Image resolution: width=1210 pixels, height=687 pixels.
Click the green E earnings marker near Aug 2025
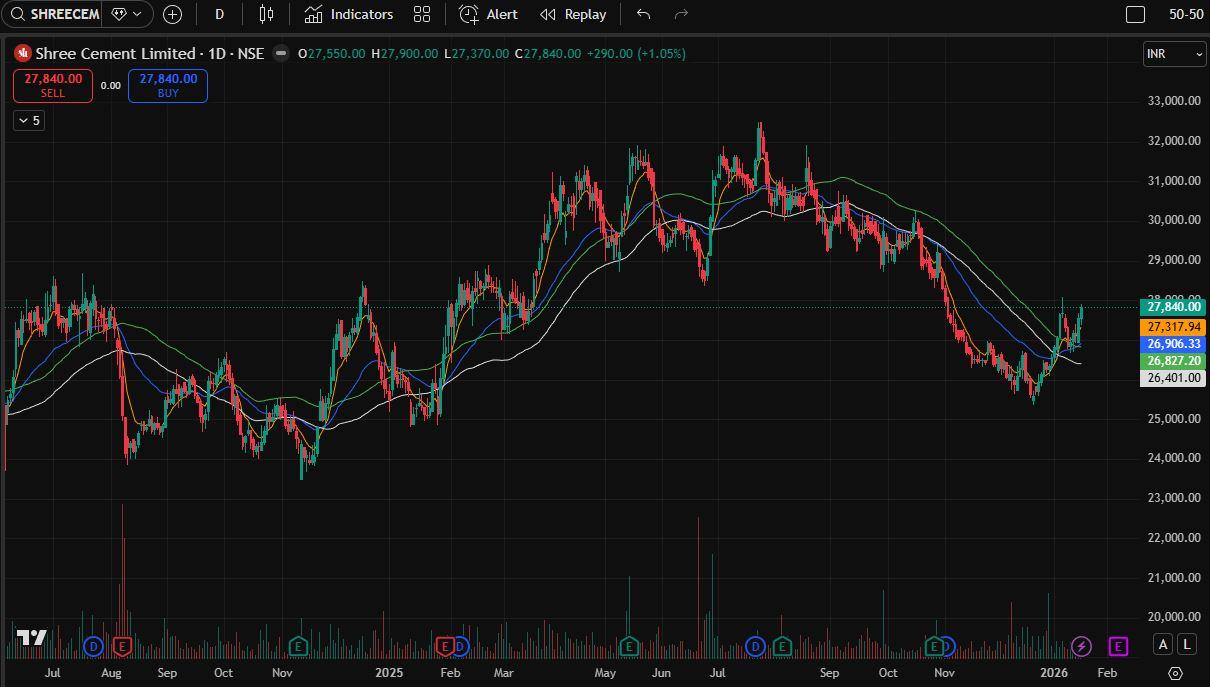pyautogui.click(x=782, y=646)
